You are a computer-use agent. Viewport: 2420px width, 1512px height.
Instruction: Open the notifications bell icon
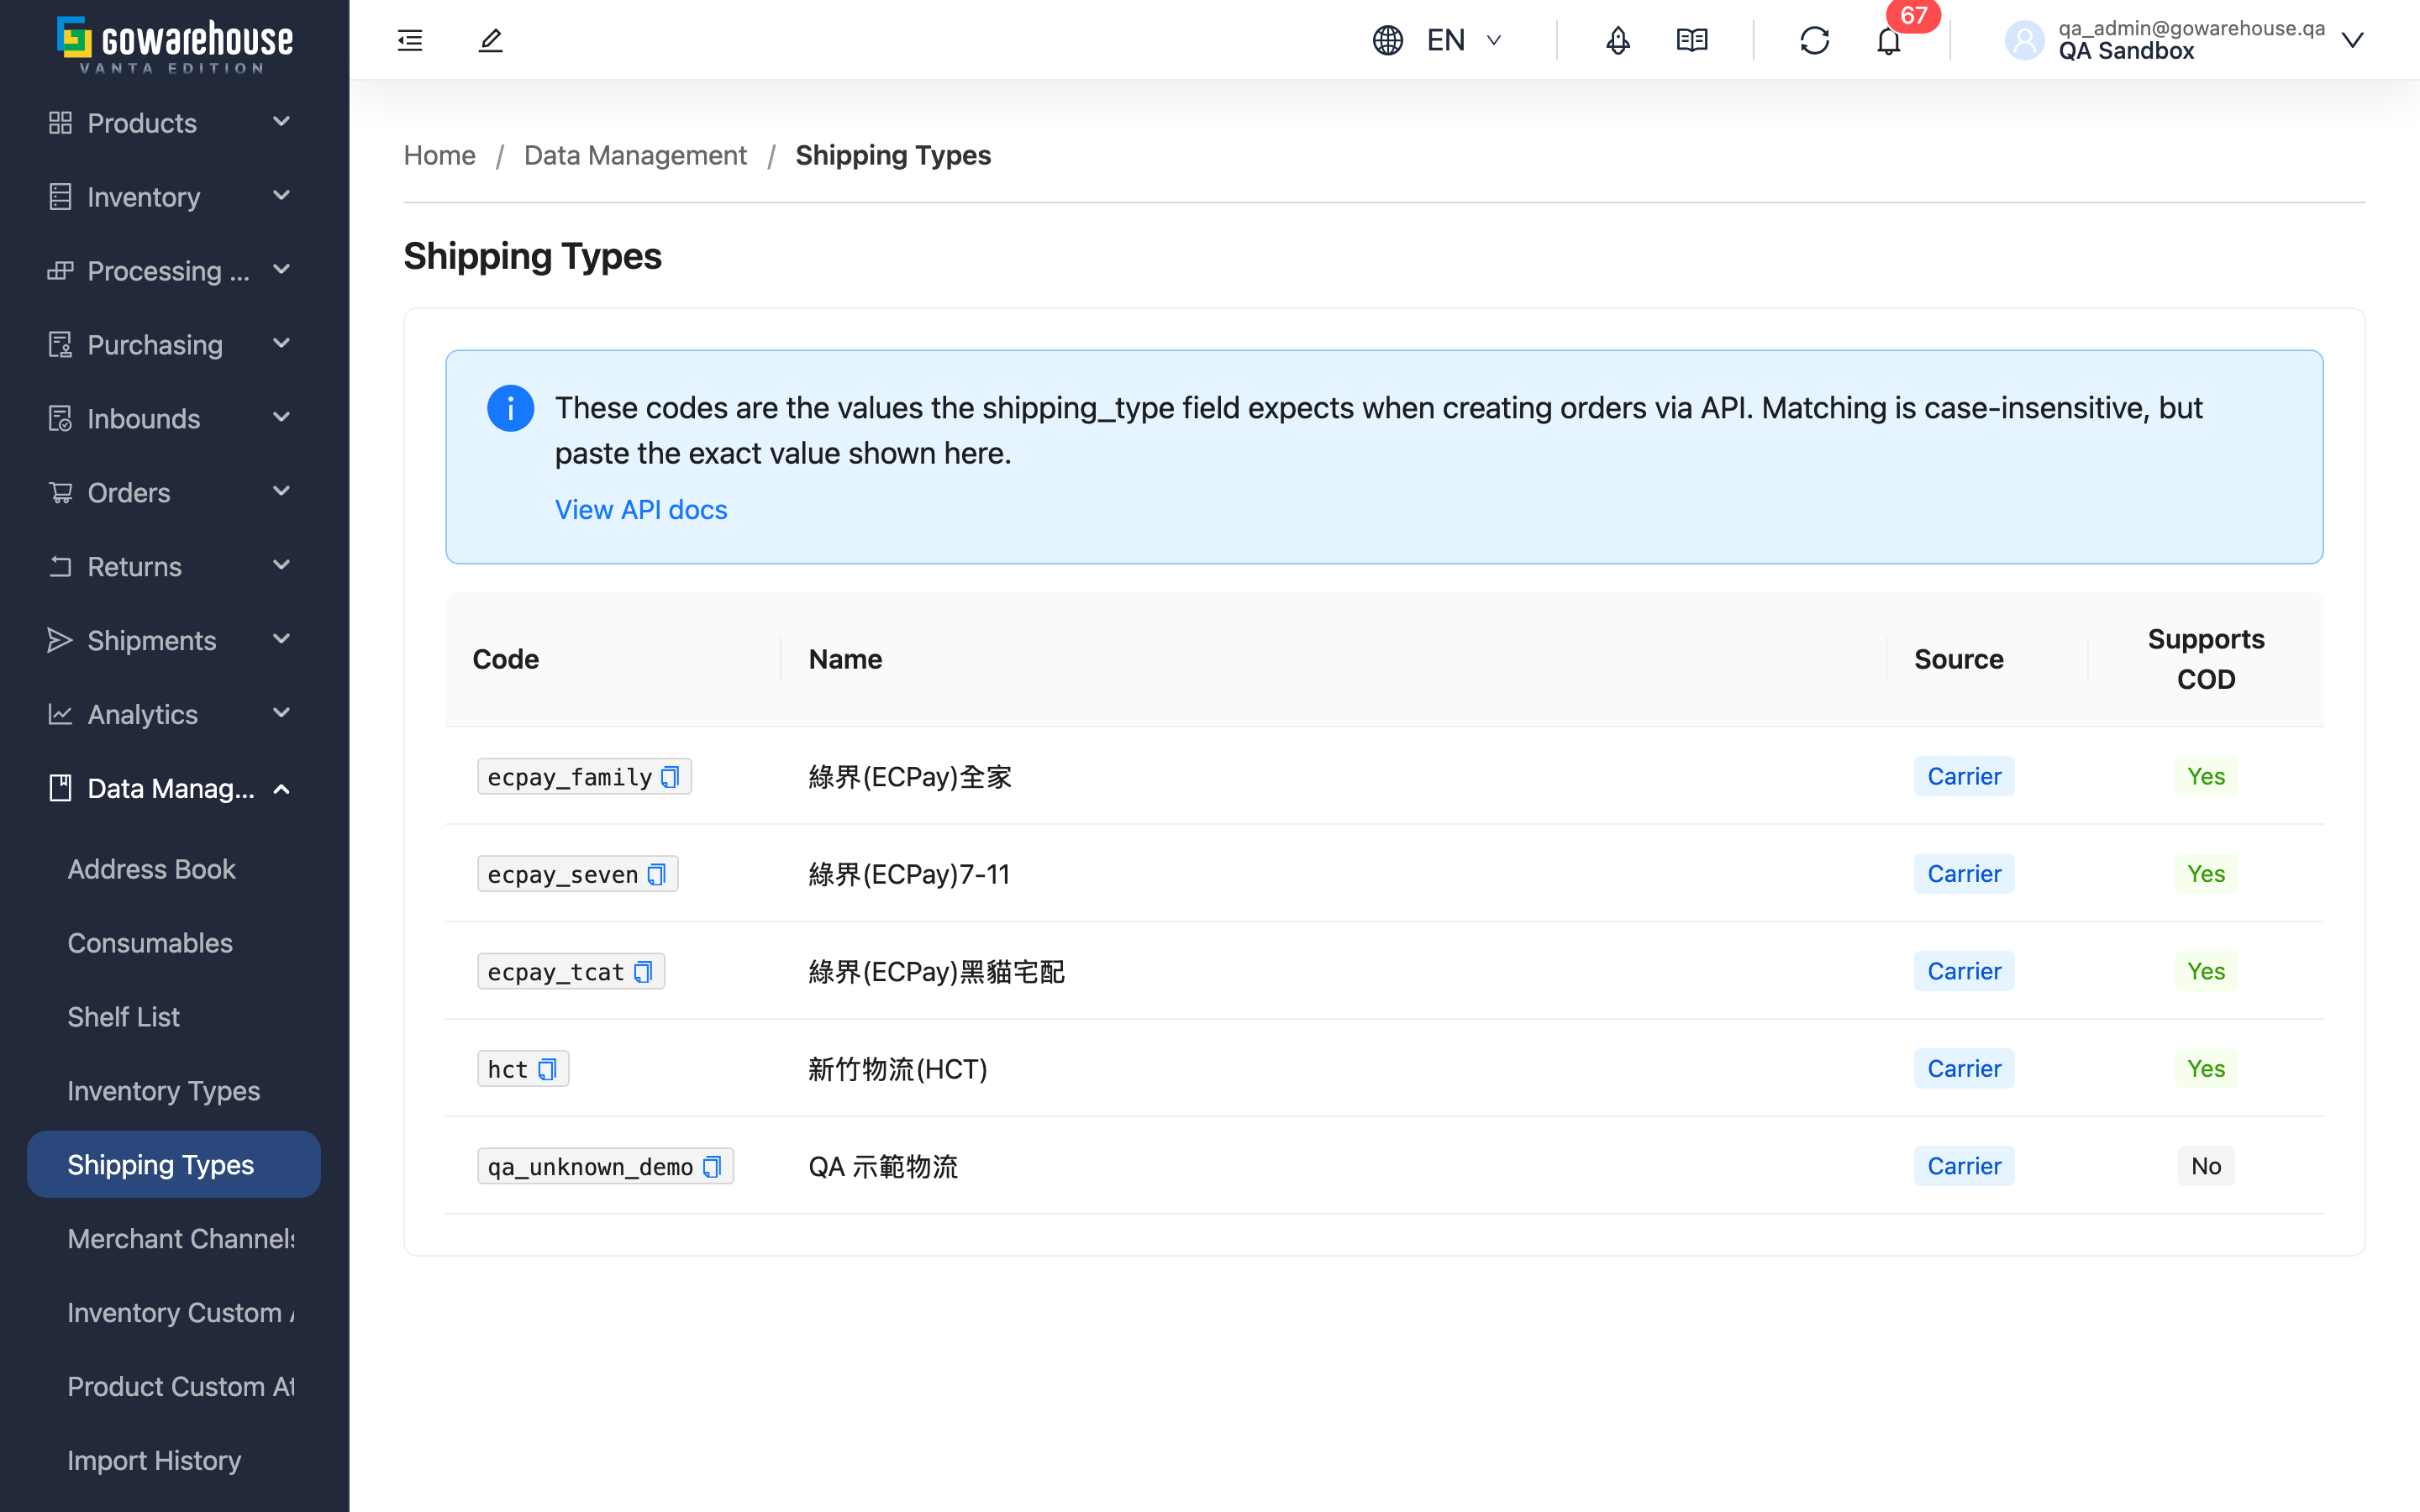coord(1888,41)
